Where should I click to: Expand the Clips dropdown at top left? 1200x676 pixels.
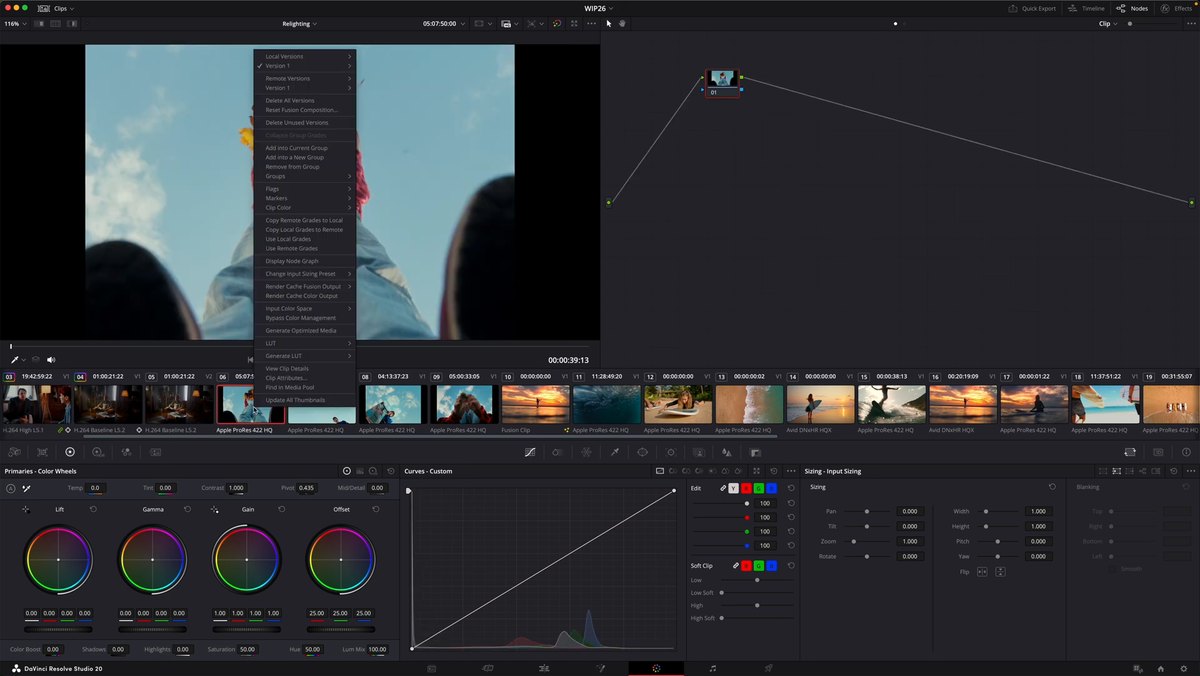tap(62, 8)
